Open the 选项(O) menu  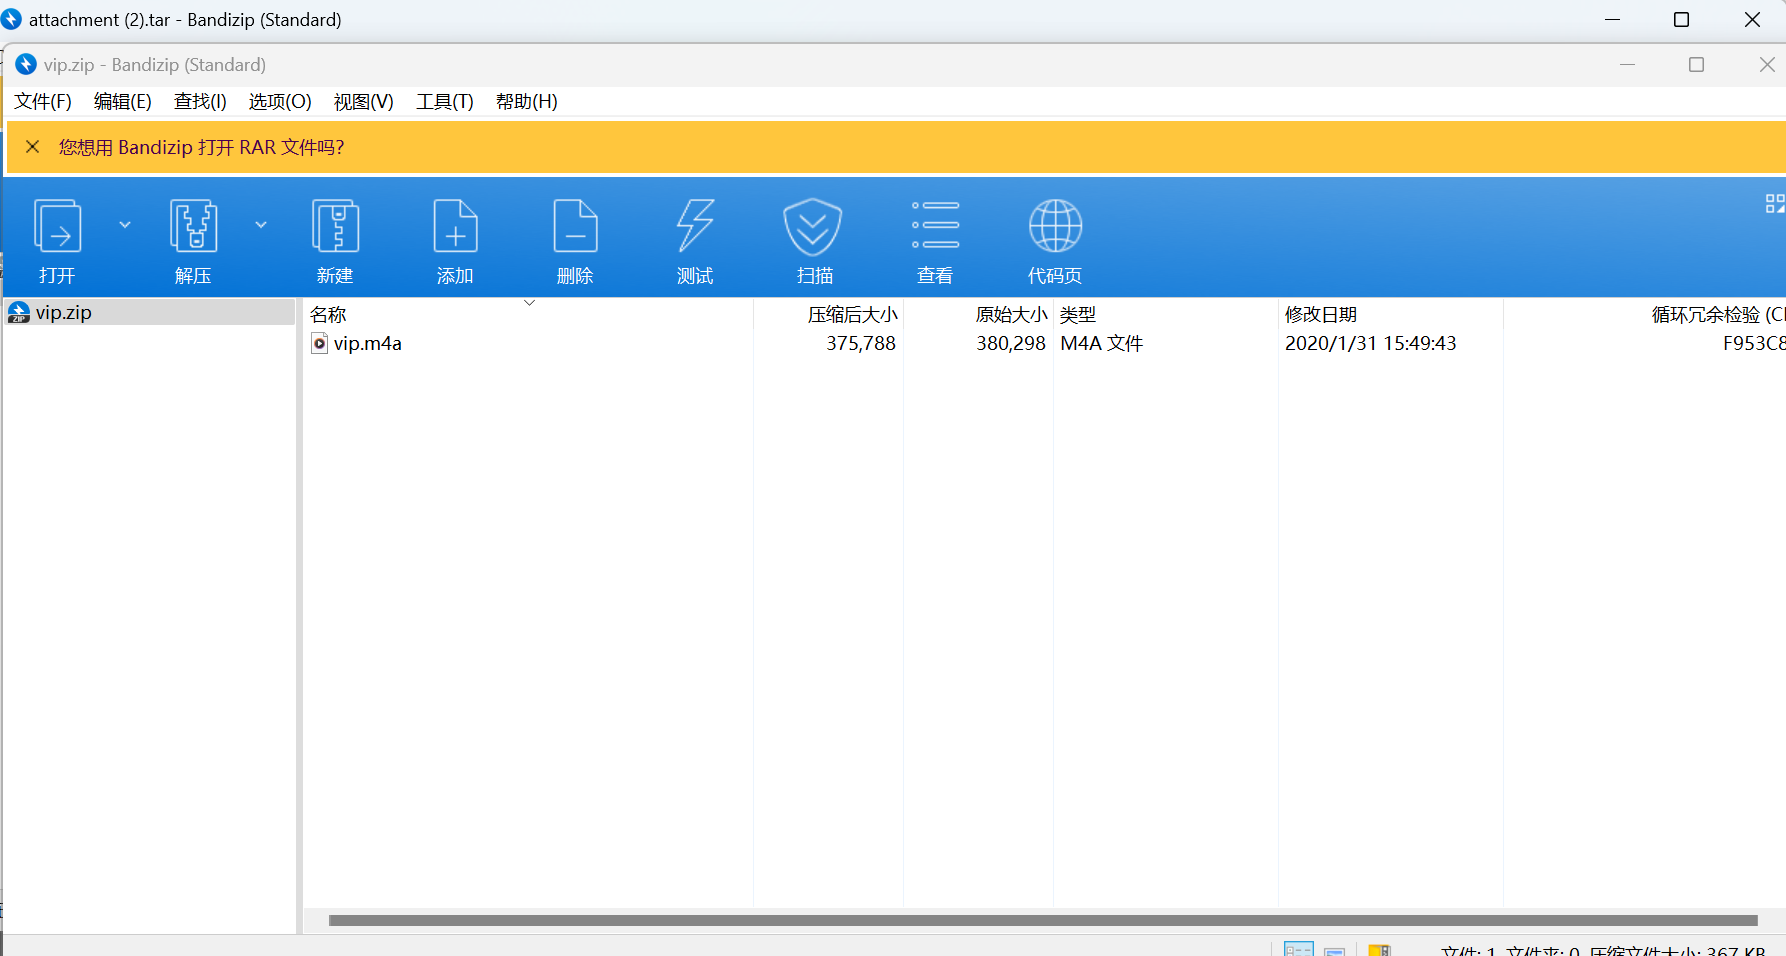(280, 102)
